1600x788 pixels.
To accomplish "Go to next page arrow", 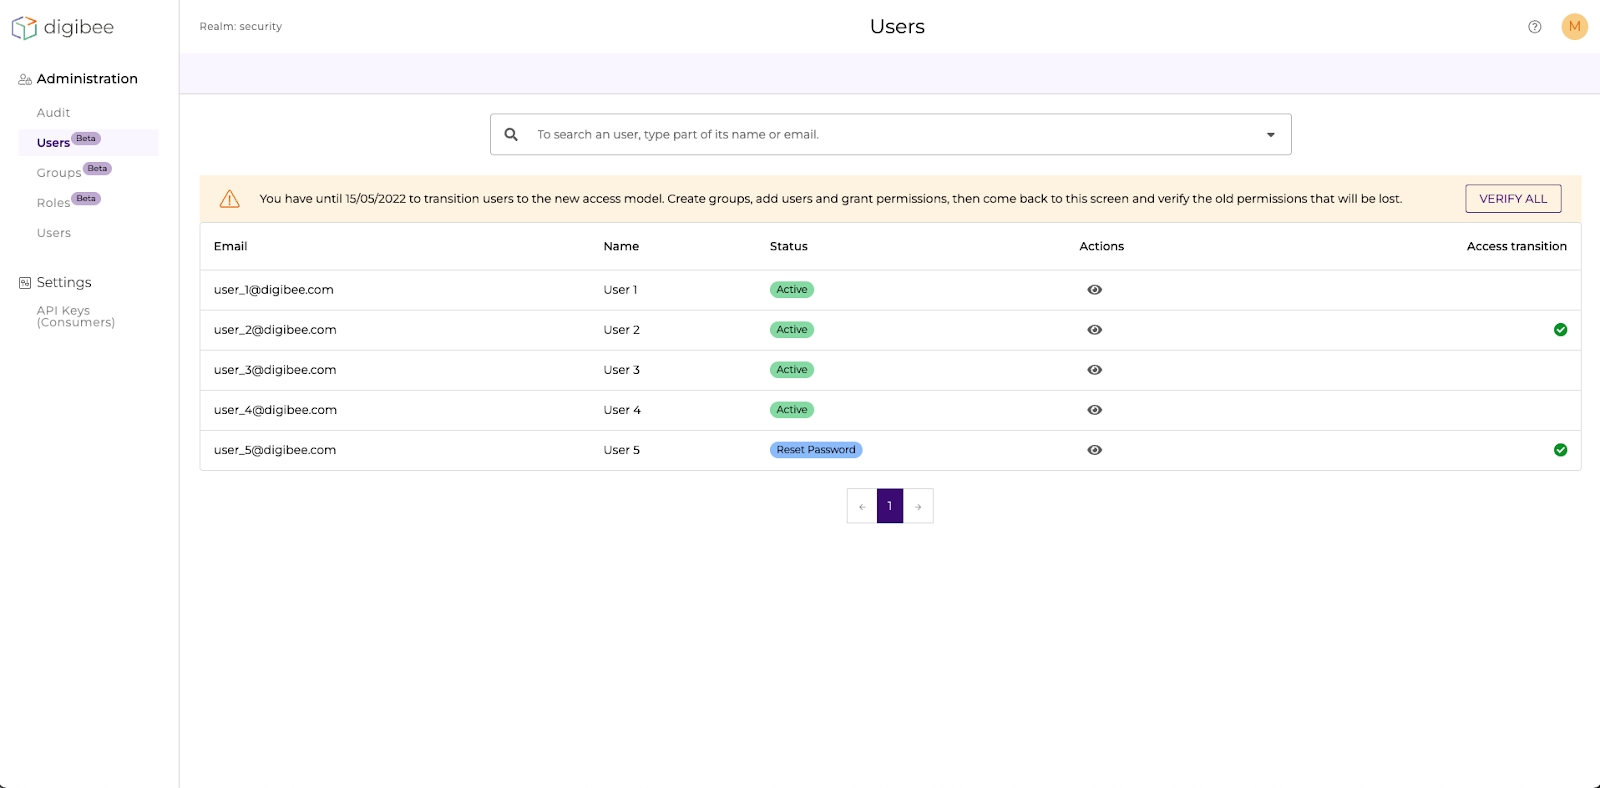I will click(918, 507).
